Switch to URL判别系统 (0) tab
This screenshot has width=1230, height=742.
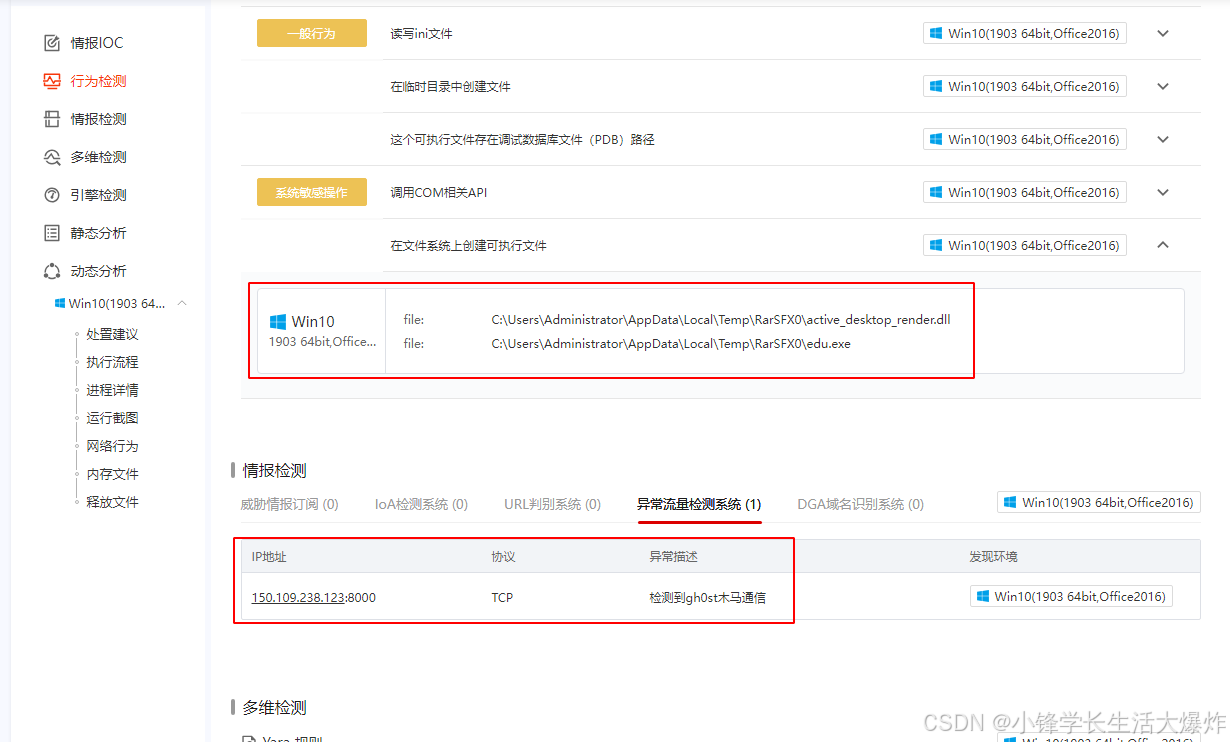coord(553,504)
